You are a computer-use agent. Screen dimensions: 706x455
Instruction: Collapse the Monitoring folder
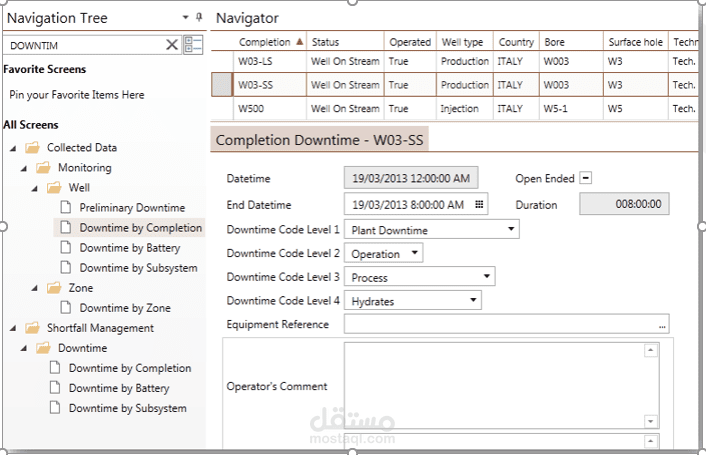(x=24, y=168)
